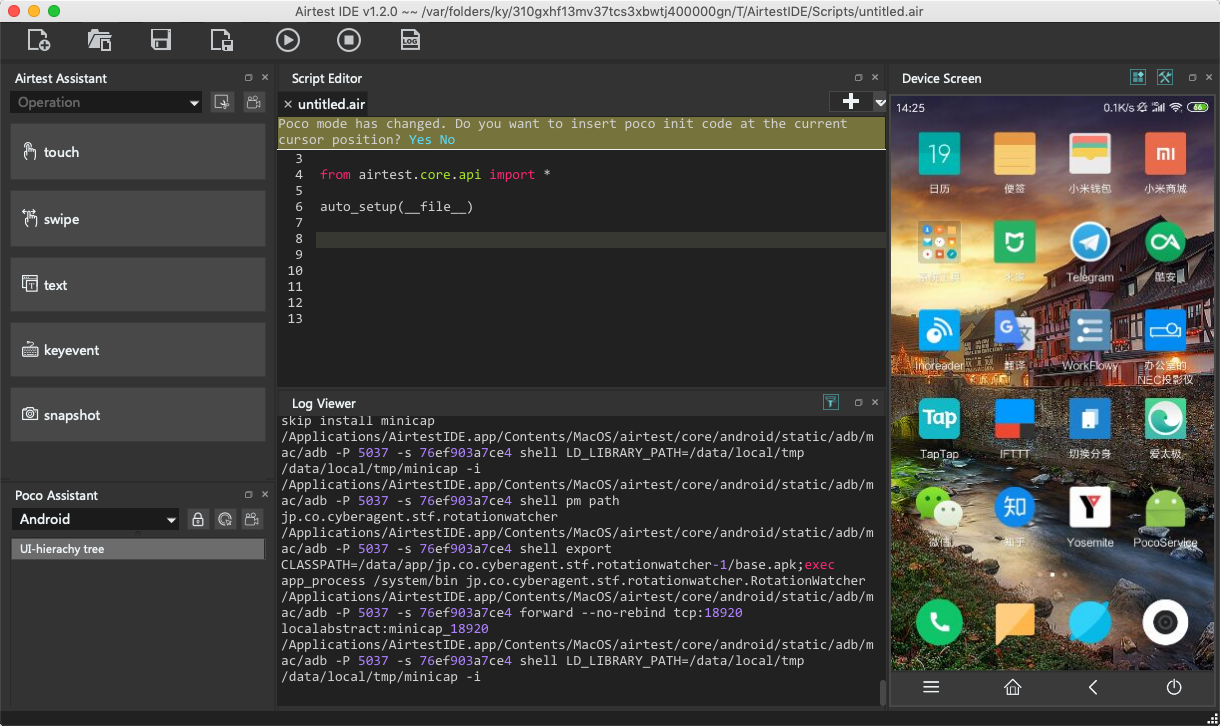Open the LOG report icon
Viewport: 1220px width, 726px height.
click(410, 40)
